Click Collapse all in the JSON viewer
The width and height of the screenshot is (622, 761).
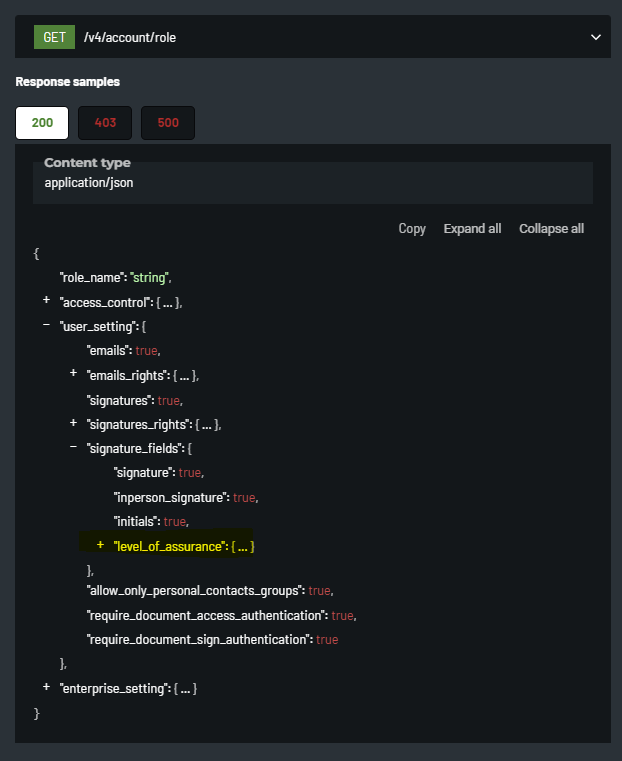pyautogui.click(x=551, y=229)
